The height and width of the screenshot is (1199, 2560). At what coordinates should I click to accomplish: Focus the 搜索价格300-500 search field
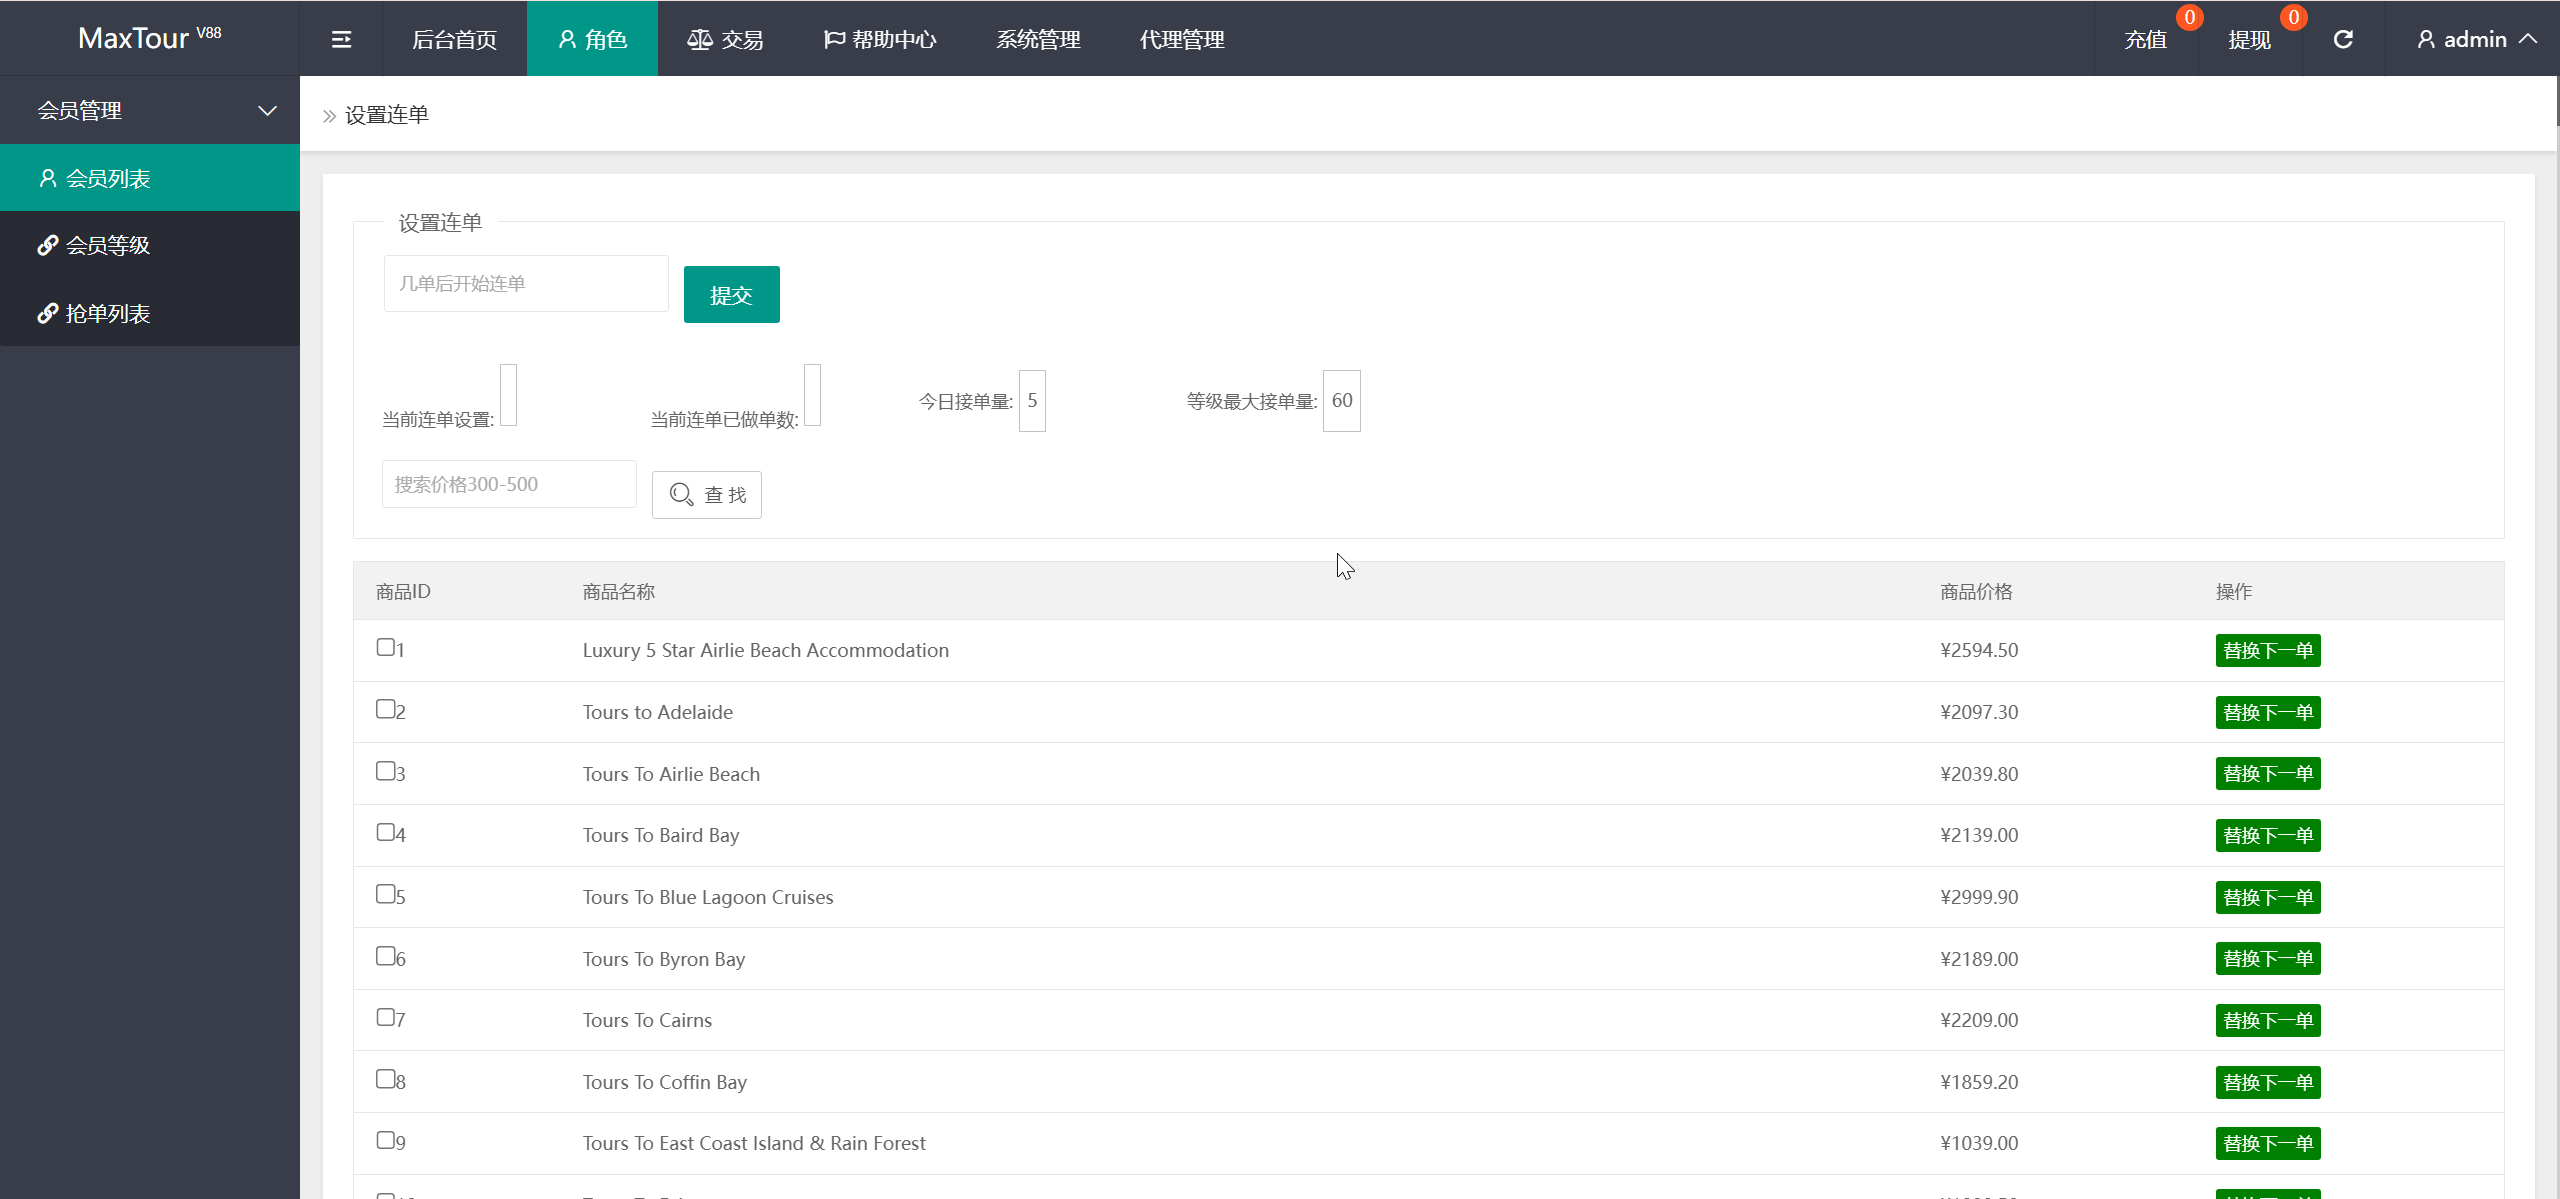pyautogui.click(x=508, y=484)
